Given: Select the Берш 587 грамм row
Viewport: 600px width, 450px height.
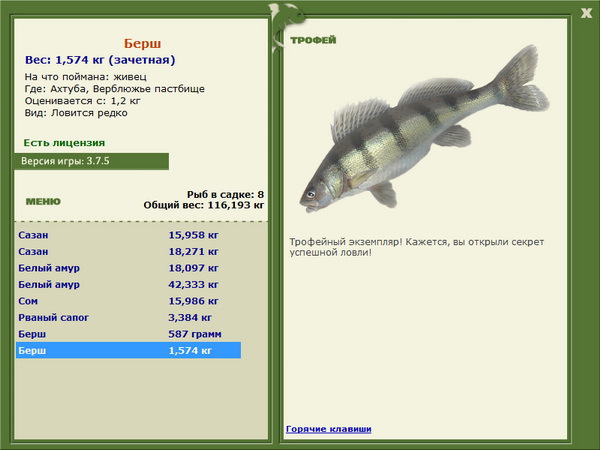Looking at the screenshot, I should (129, 334).
